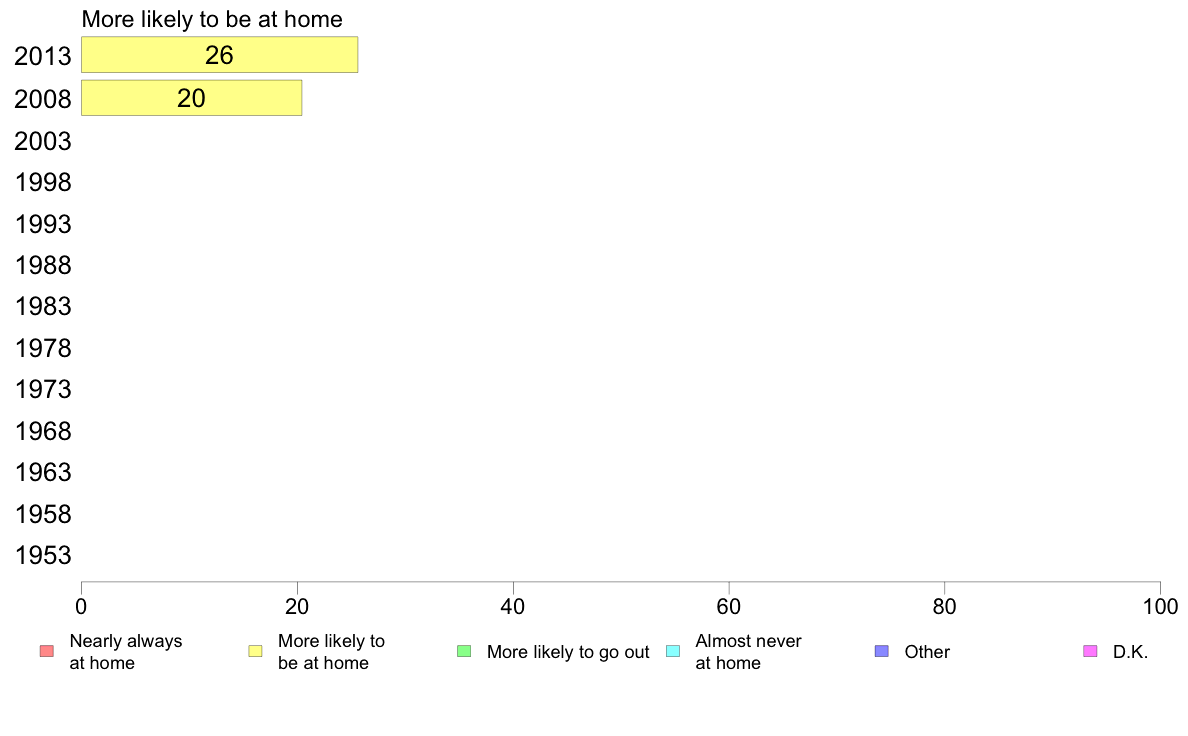1188x736 pixels.
Task: Click the 1983 year label
Action: pos(43,307)
